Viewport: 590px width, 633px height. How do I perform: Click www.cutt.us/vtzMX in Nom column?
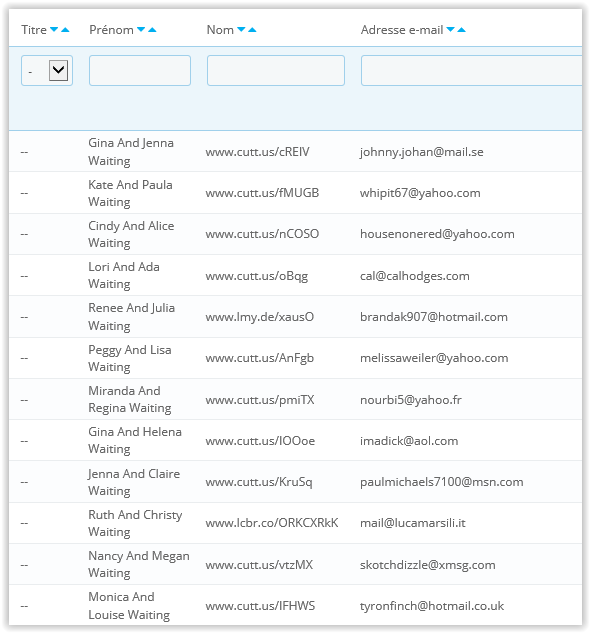[259, 565]
